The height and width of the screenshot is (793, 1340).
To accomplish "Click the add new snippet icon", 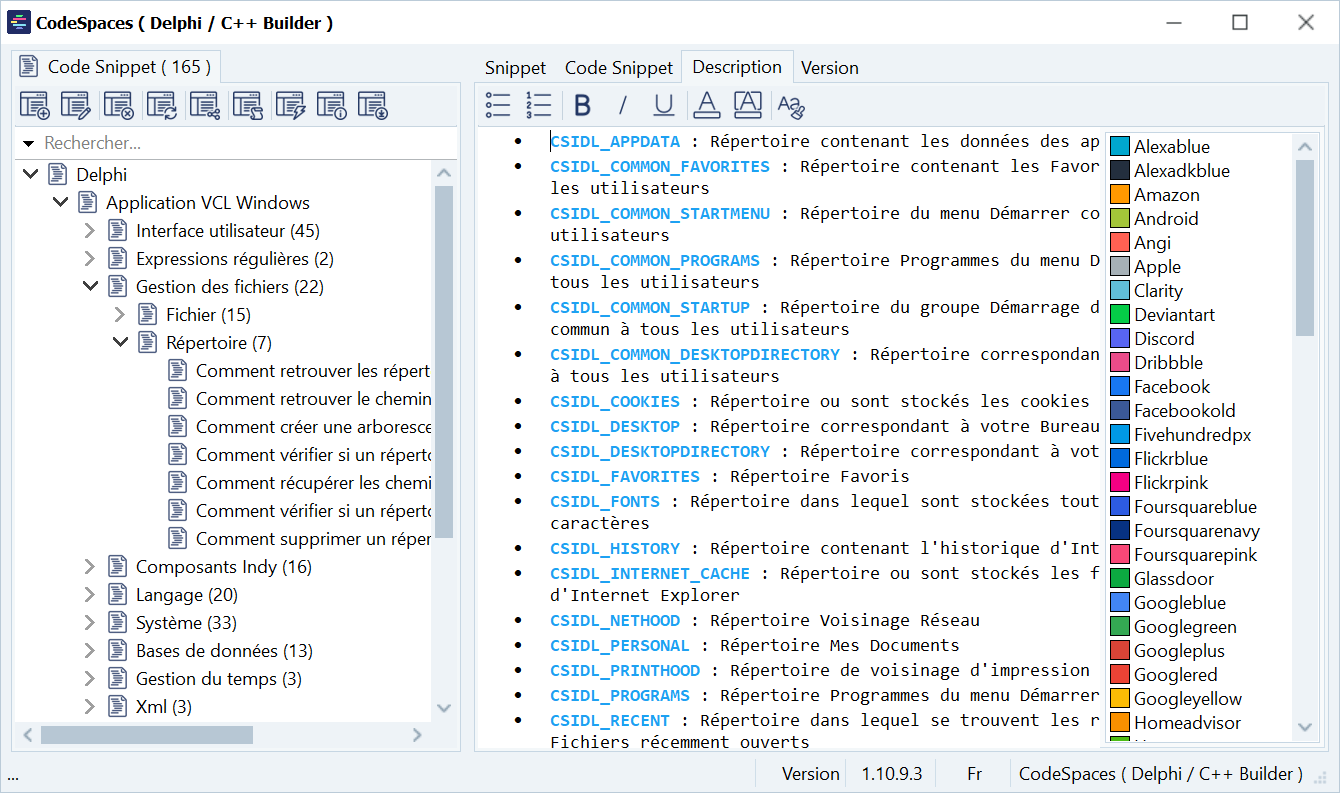I will coord(34,105).
